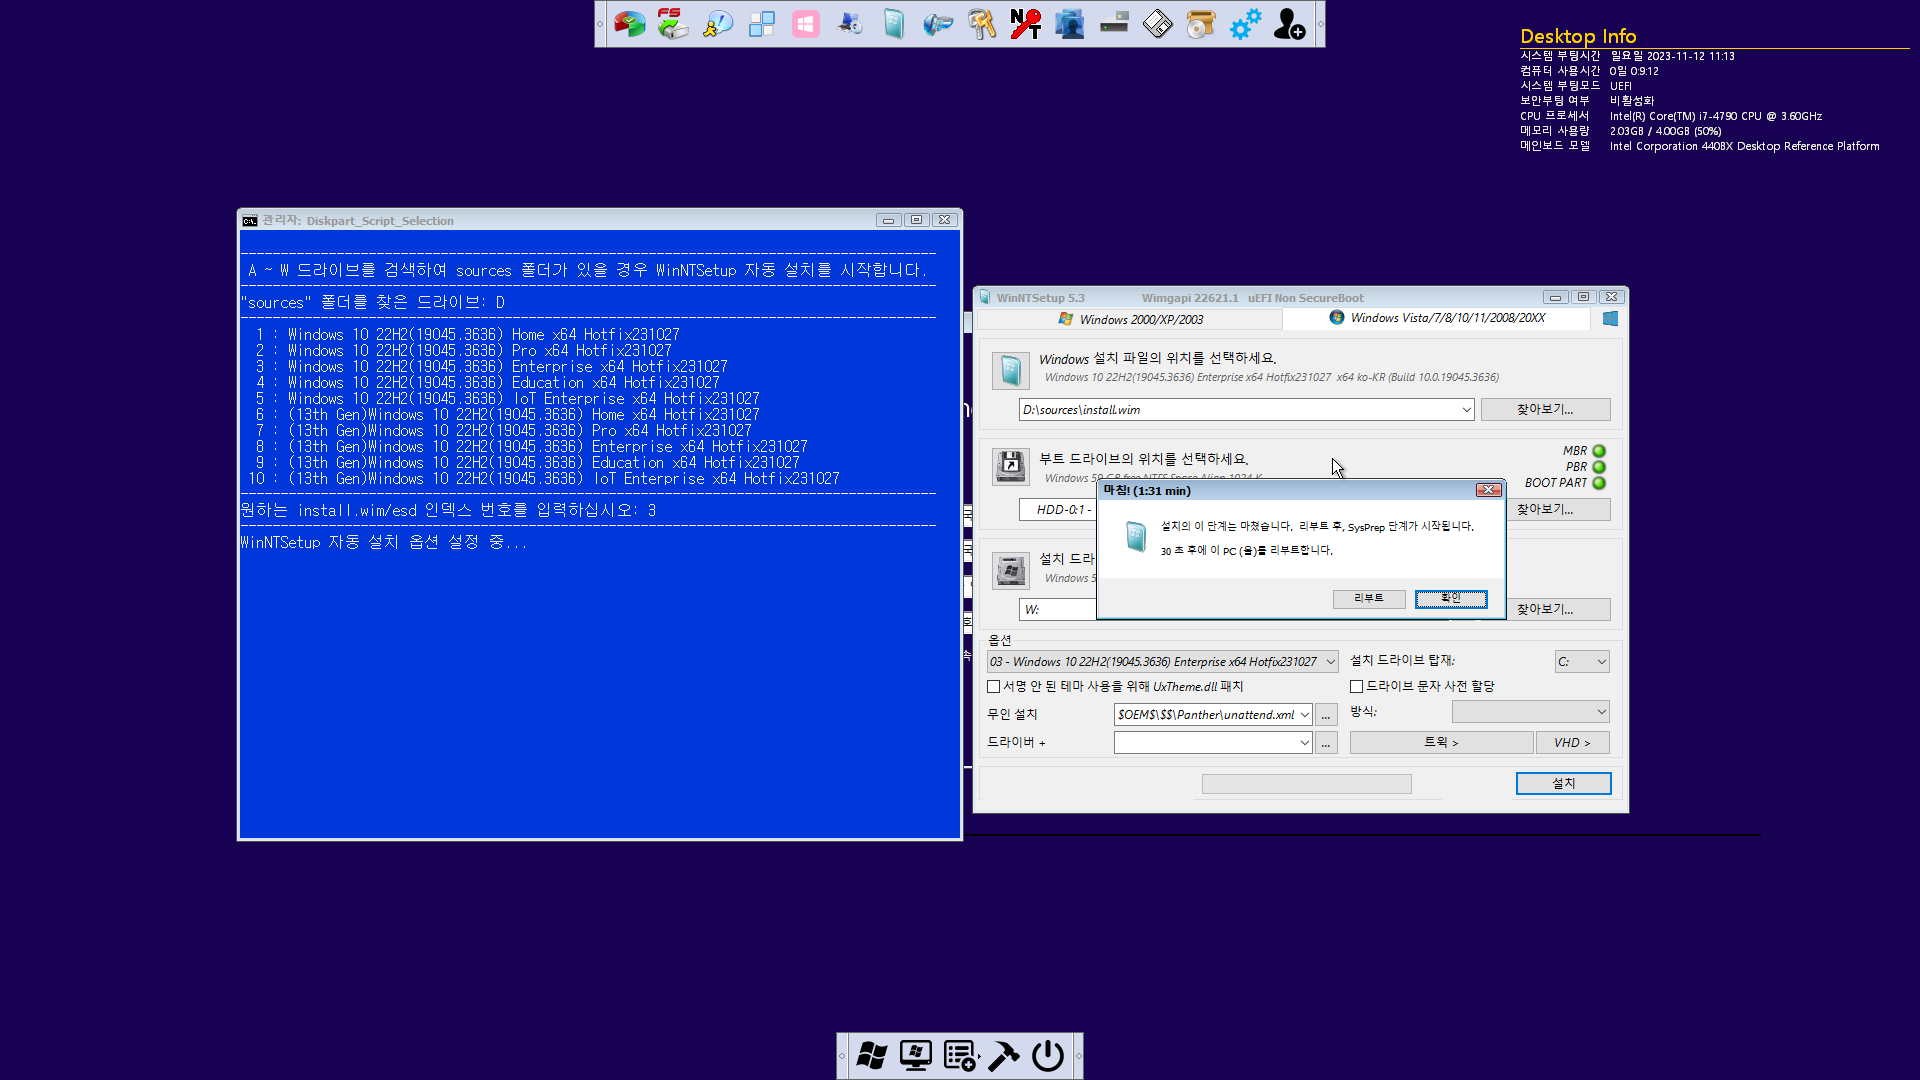
Task: Click the installation source icon in WinNTSetup
Action: tap(1010, 371)
